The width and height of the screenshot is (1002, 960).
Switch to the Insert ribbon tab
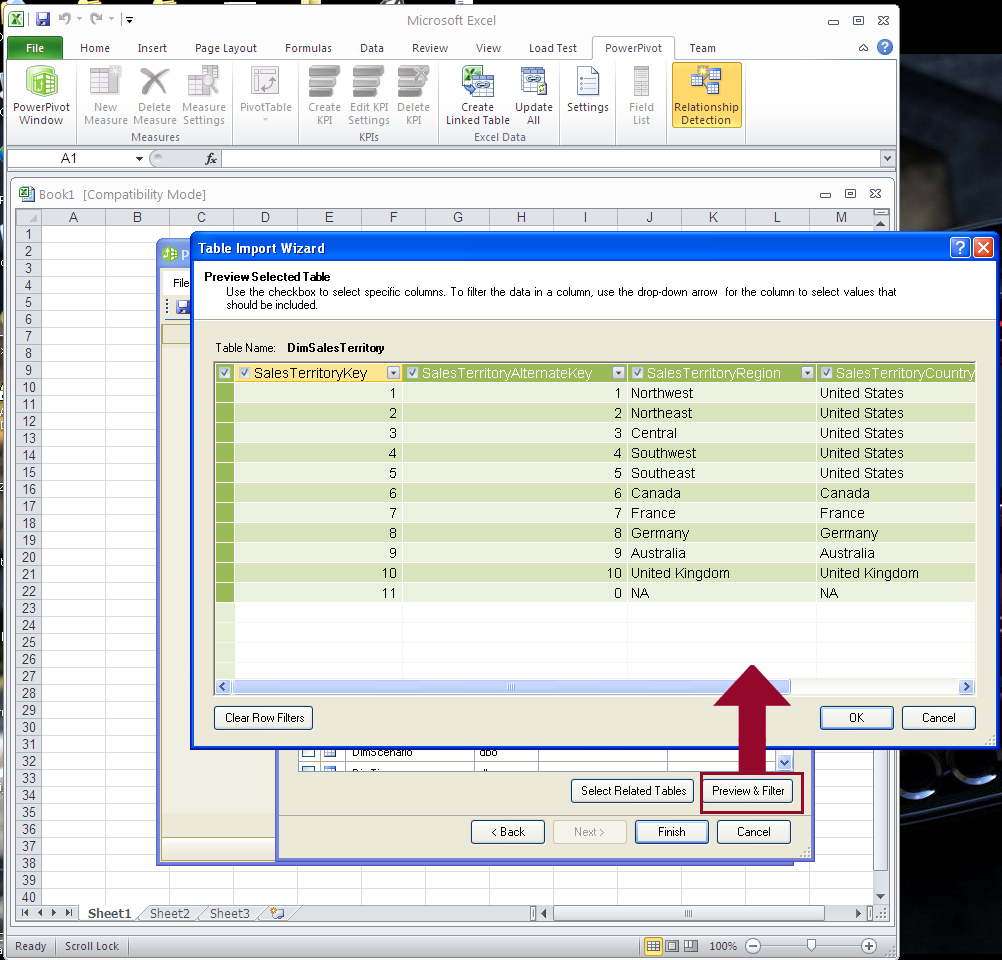pyautogui.click(x=152, y=48)
